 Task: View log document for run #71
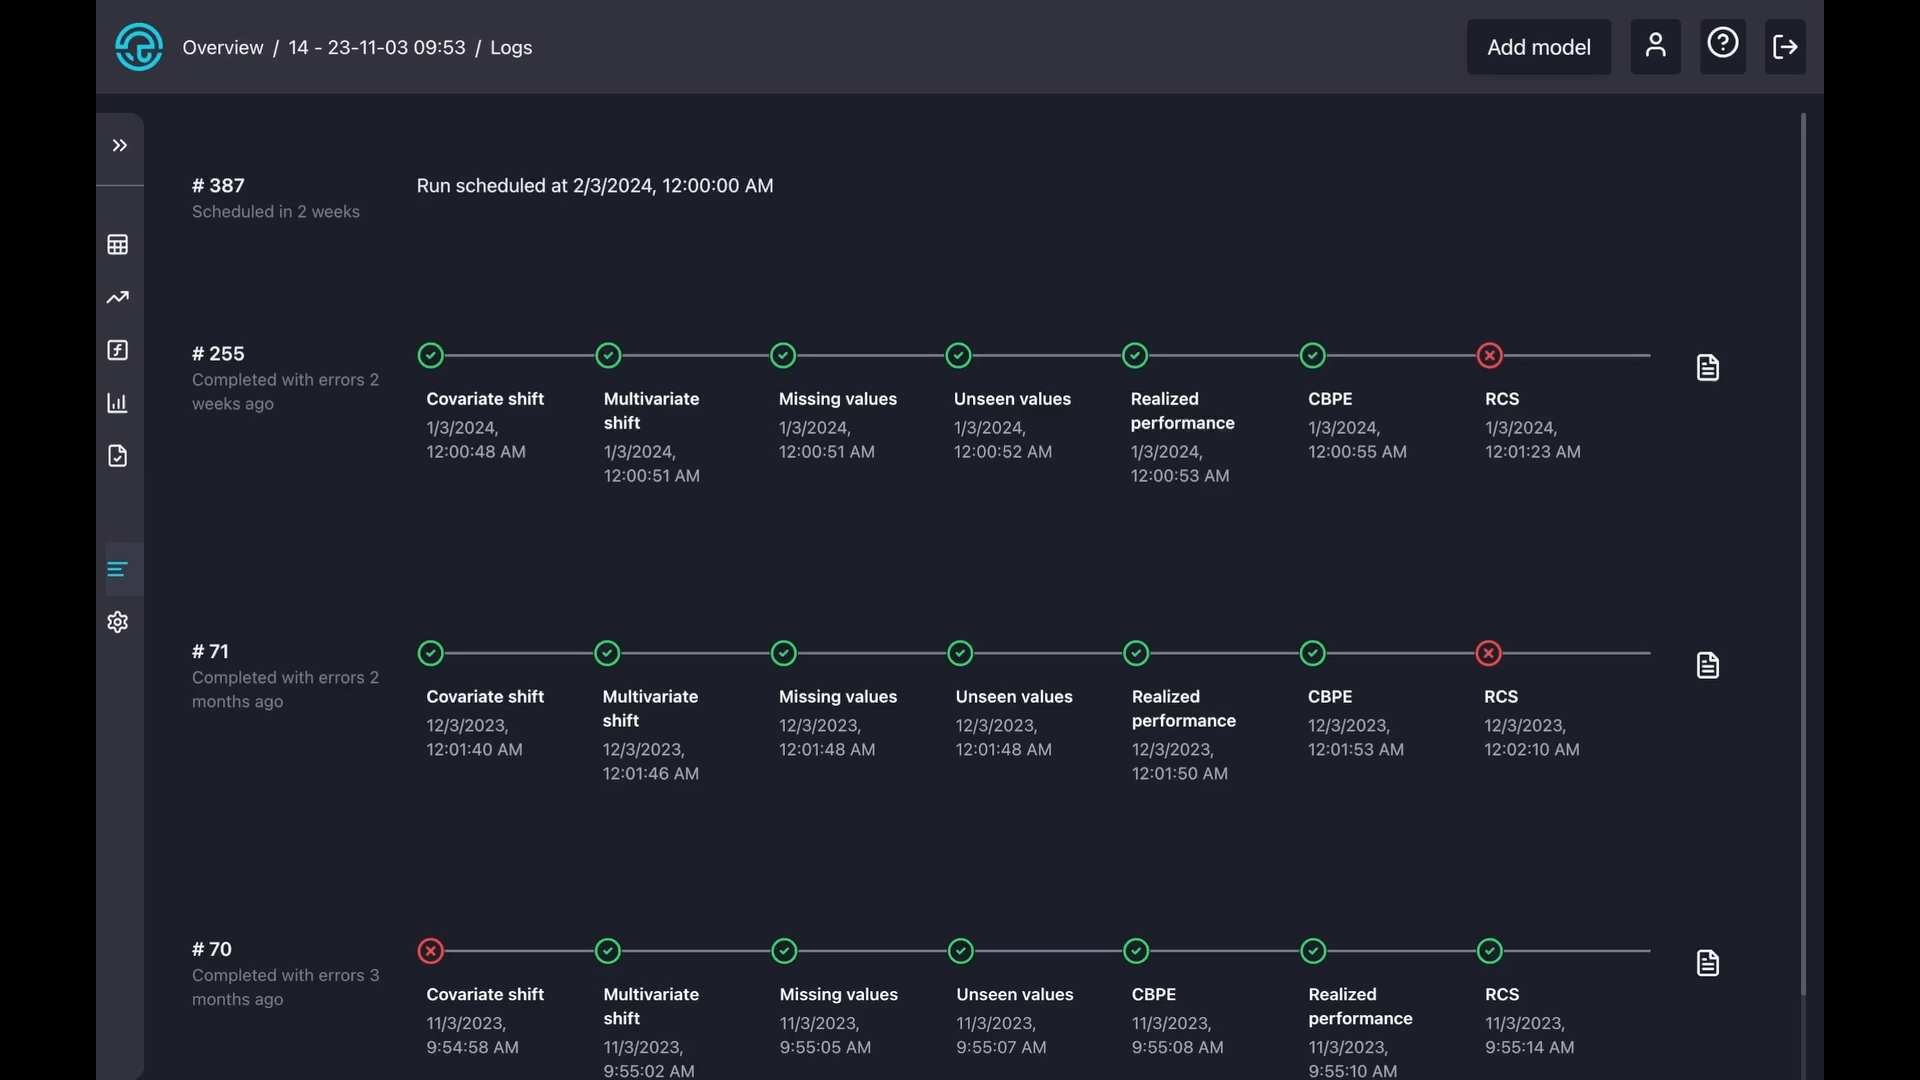point(1708,666)
